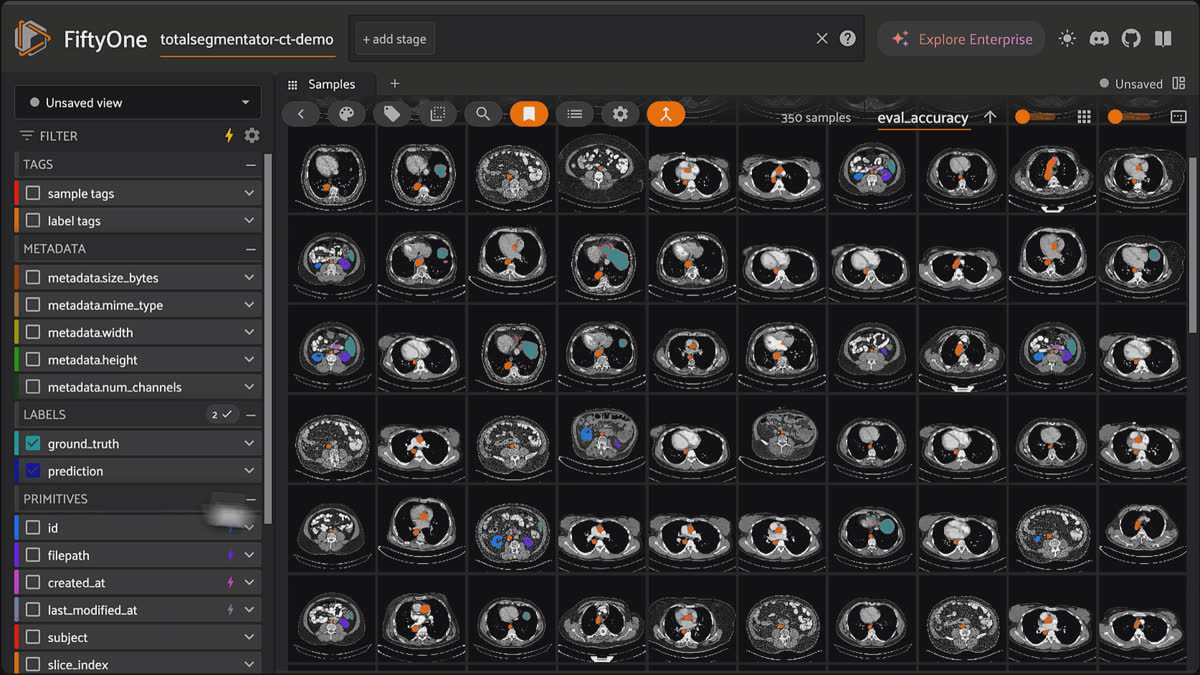Image resolution: width=1200 pixels, height=675 pixels.
Task: Toggle light/dark theme sun icon
Action: 1067,39
